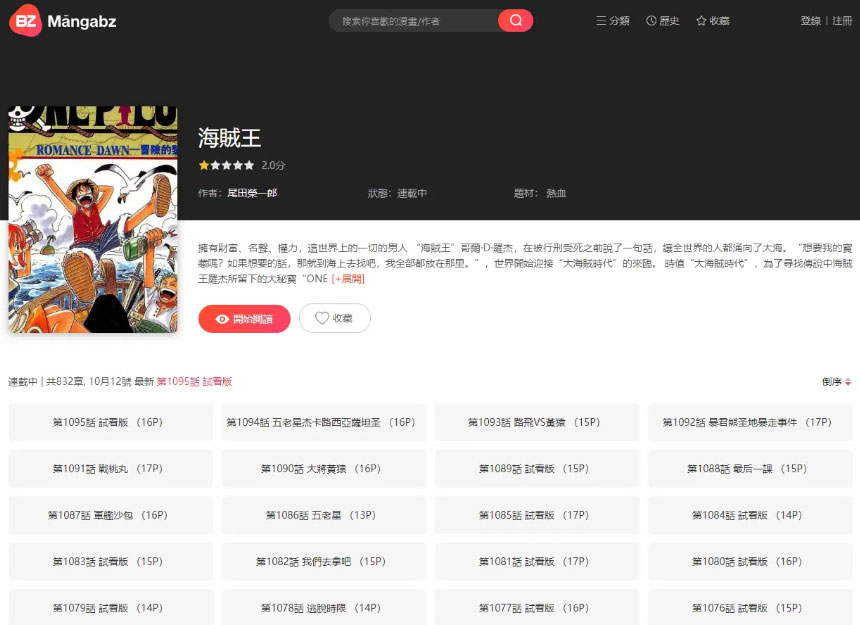This screenshot has width=860, height=625.
Task: Open author 尾田榮一郎 link
Action: [252, 193]
